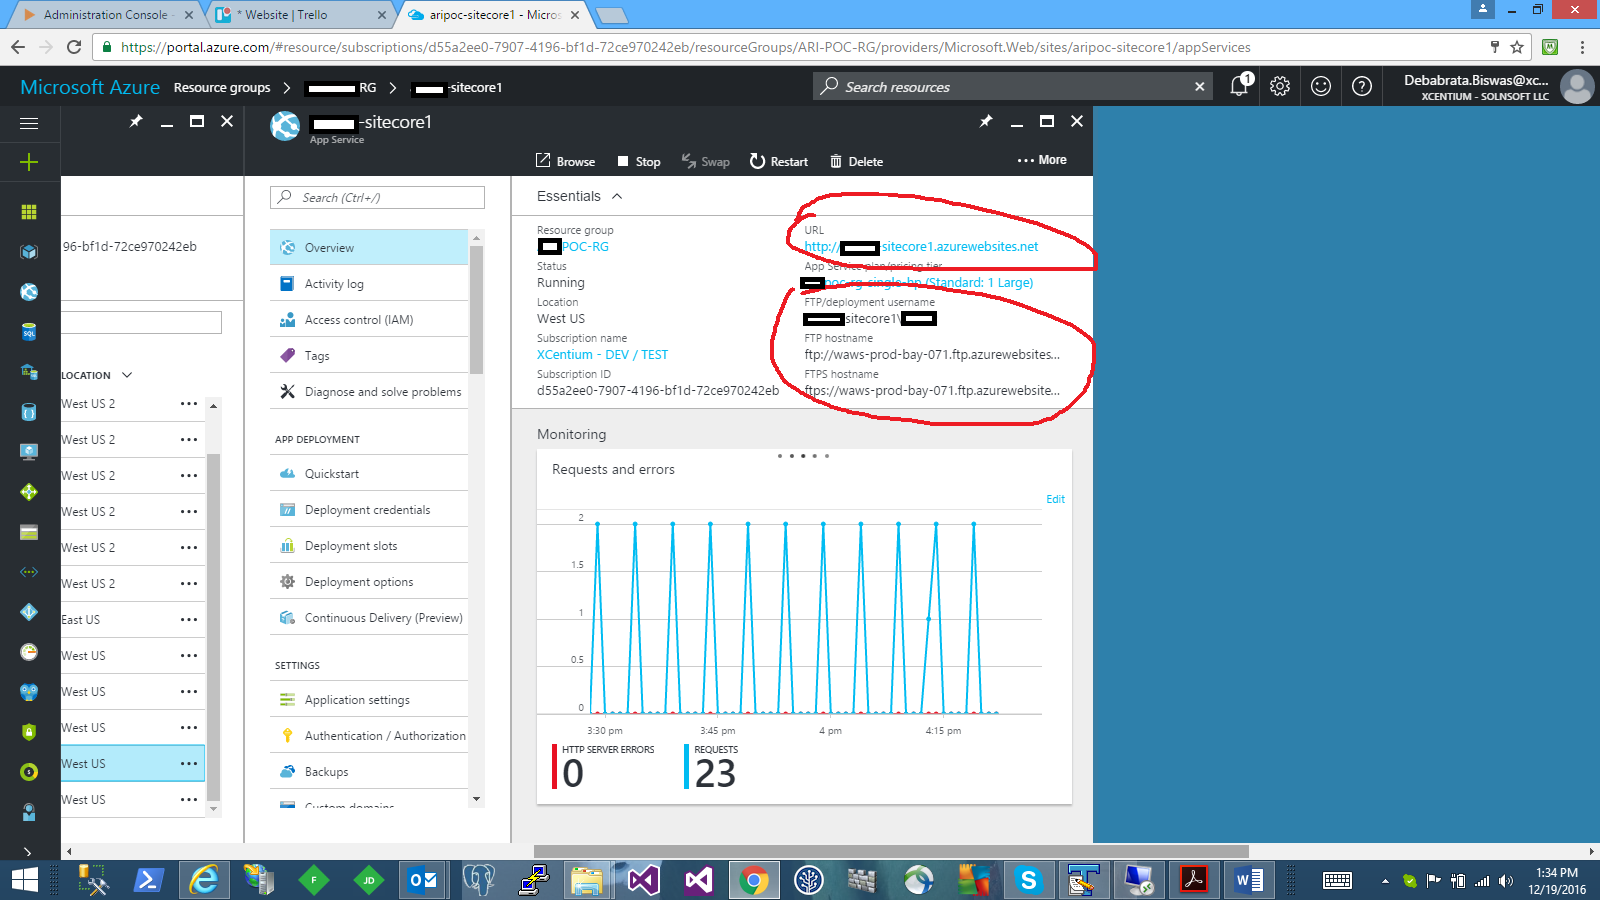
Task: Open Access control (IAM)
Action: (369, 319)
